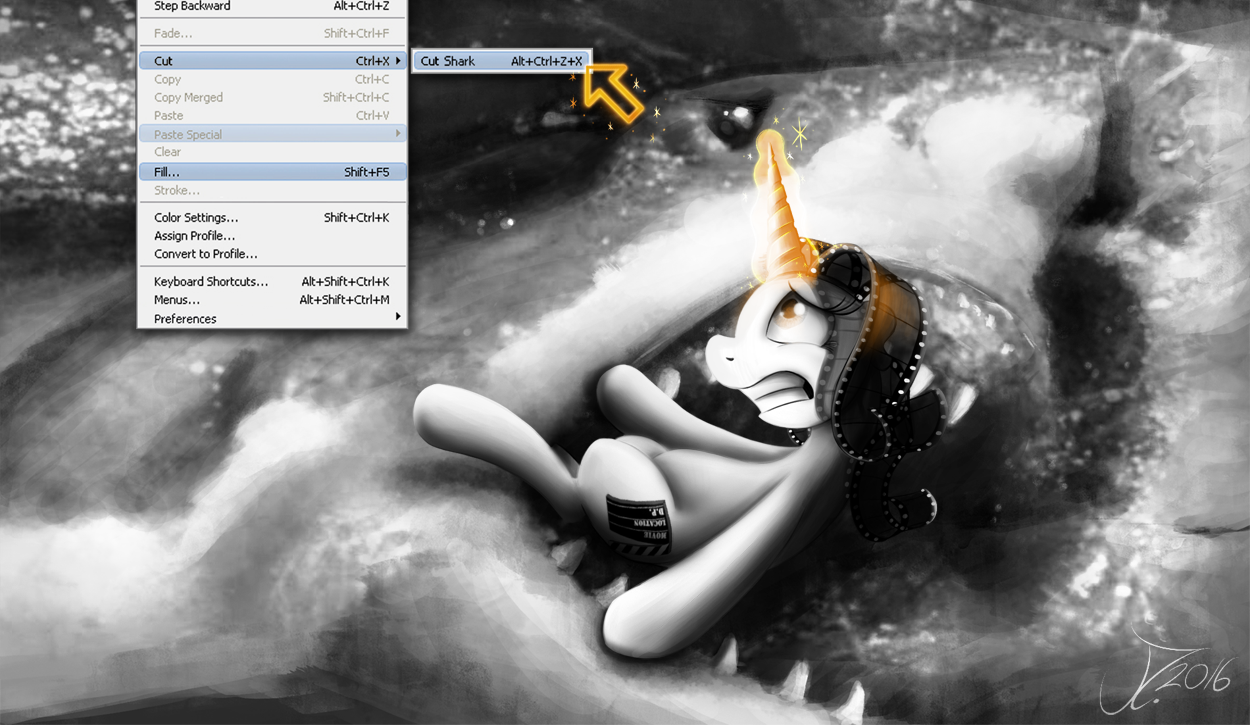Open the Fill… dialog entry
The width and height of the screenshot is (1250, 725).
272,172
